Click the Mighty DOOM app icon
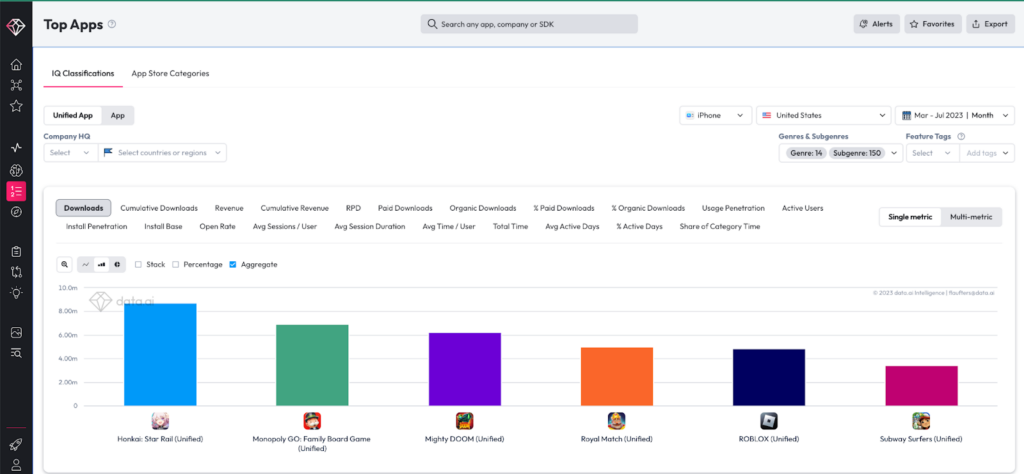Screen dimensions: 1024x474 coord(464,420)
